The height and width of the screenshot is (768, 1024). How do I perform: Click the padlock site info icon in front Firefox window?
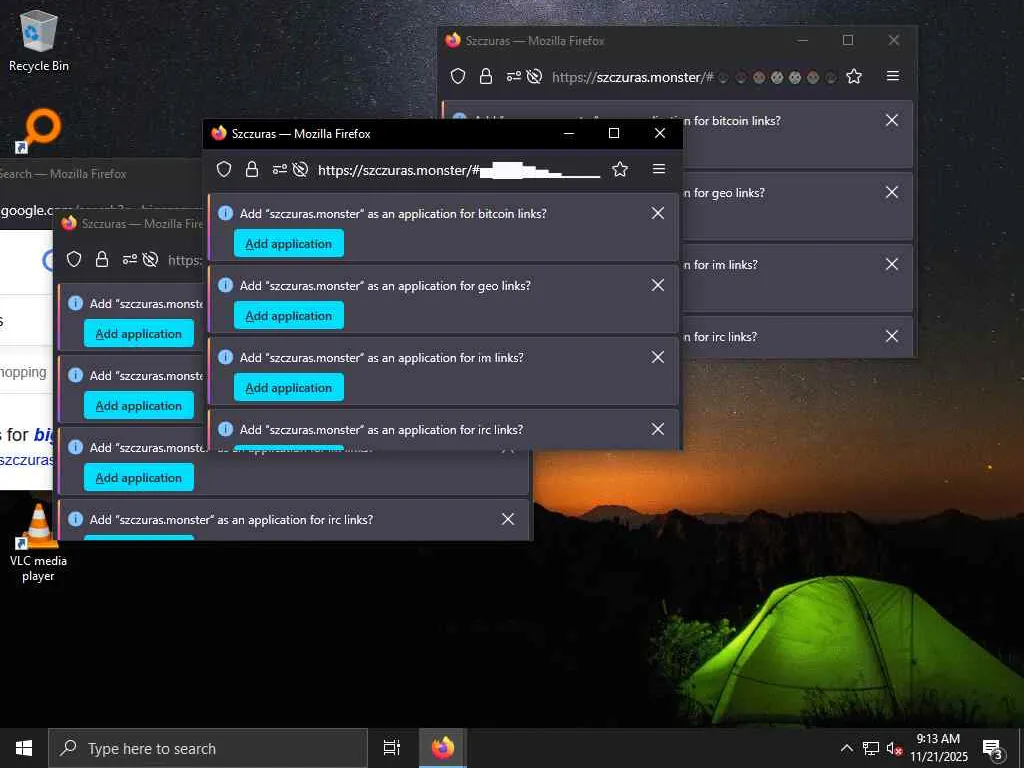tap(251, 170)
